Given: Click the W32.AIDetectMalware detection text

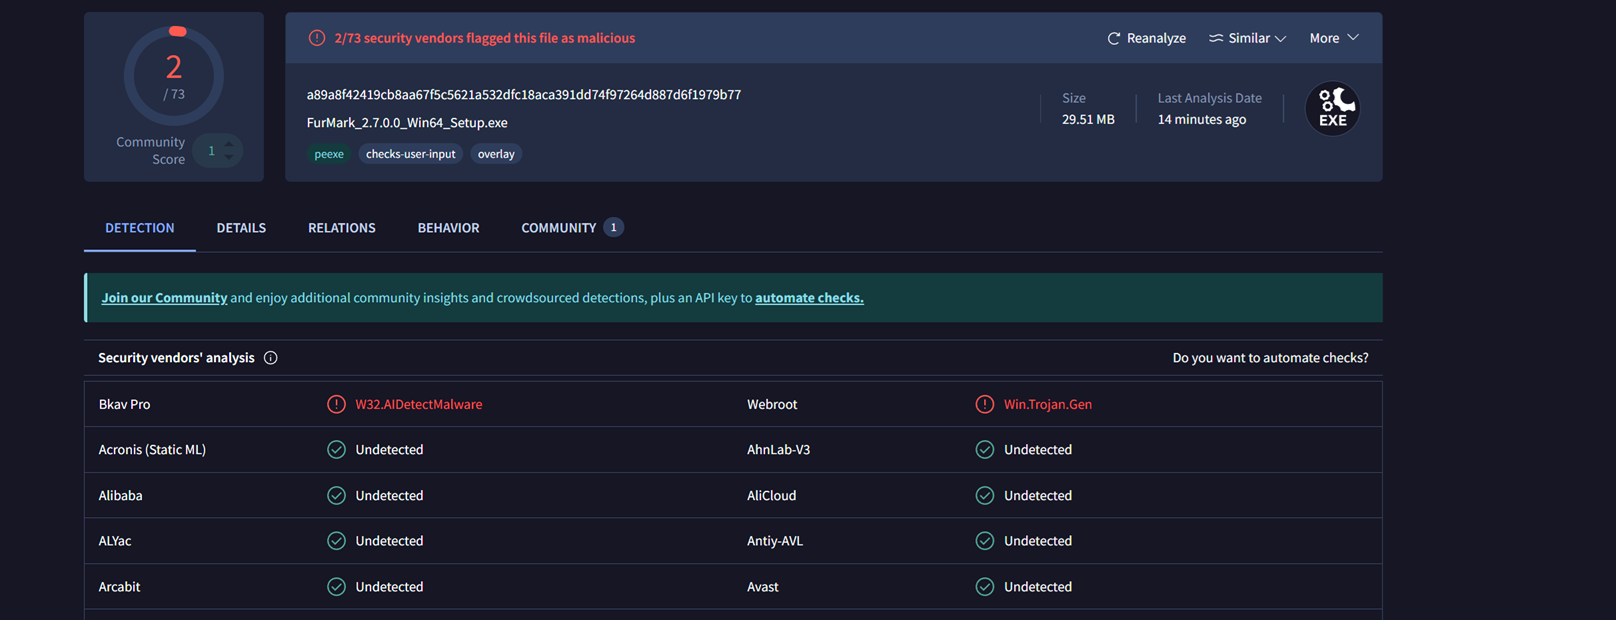Looking at the screenshot, I should click(419, 404).
